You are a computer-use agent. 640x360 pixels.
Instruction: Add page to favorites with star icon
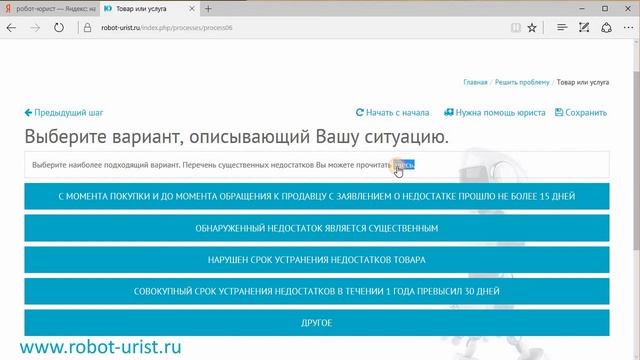pos(532,28)
